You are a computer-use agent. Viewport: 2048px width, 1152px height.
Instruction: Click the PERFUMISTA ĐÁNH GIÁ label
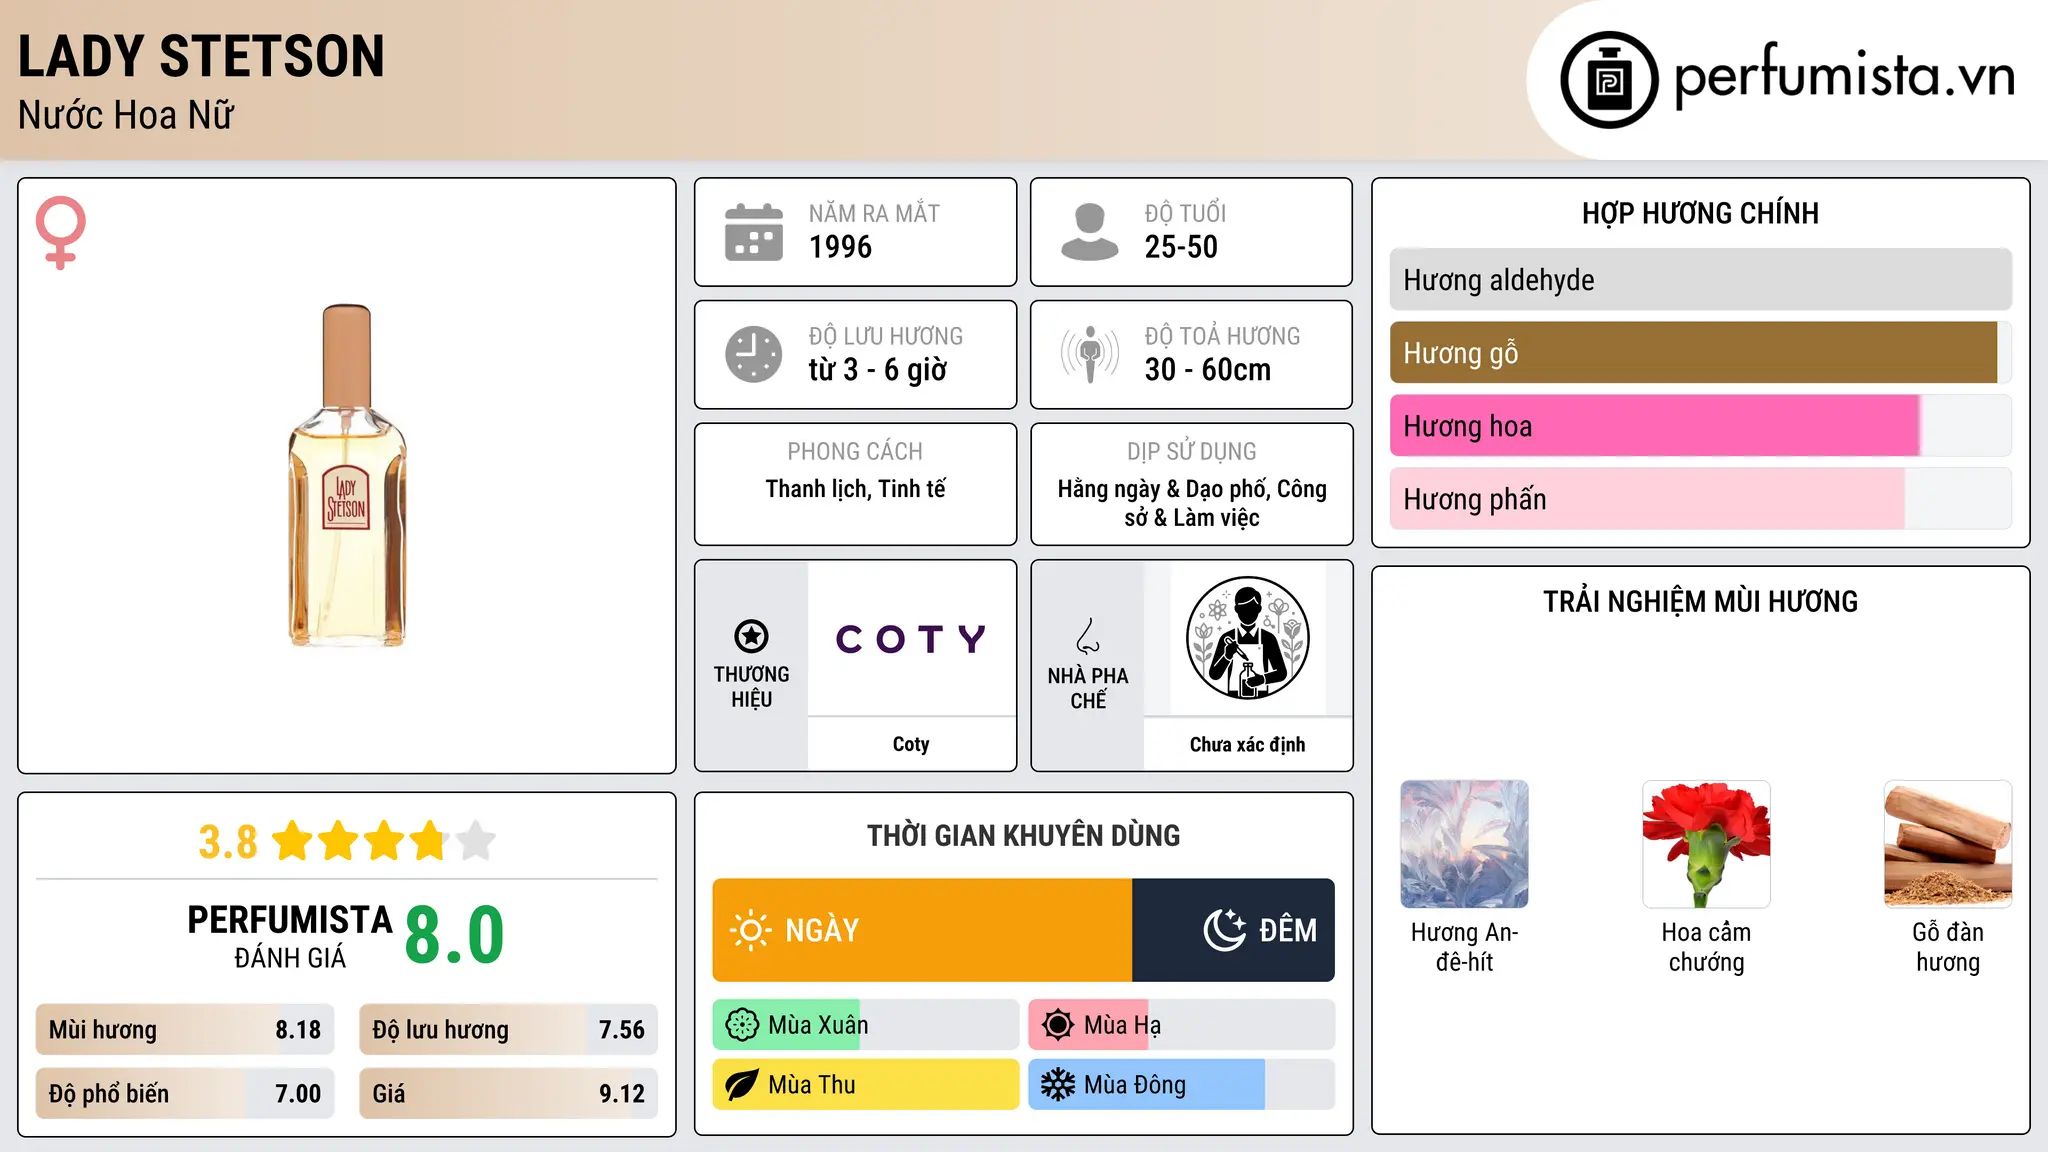[x=290, y=936]
